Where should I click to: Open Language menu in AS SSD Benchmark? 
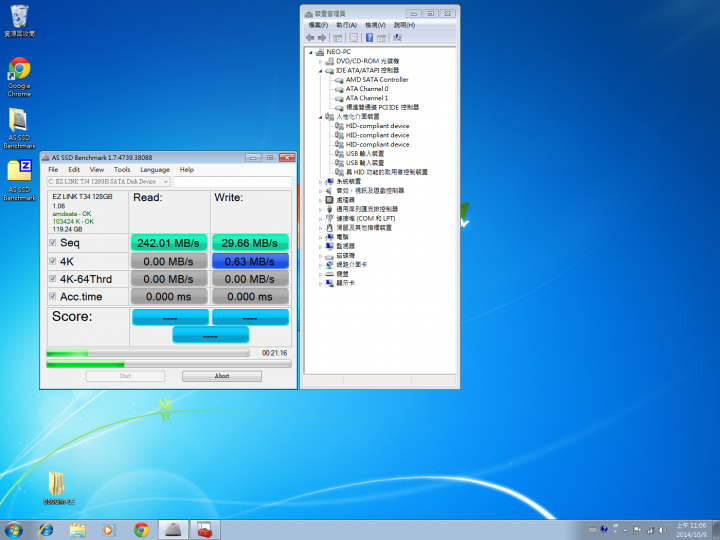click(155, 169)
